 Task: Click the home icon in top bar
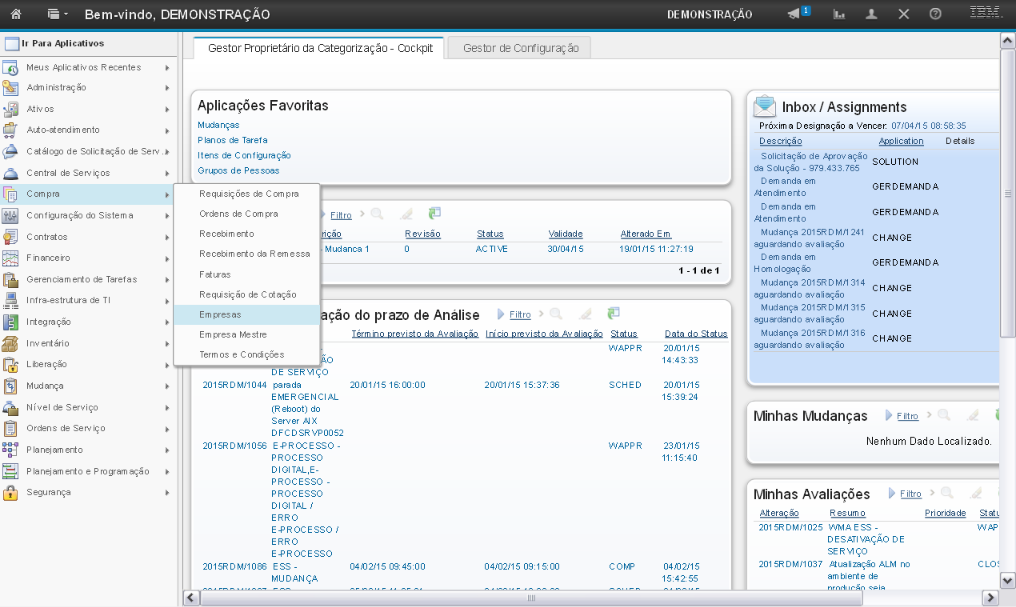16,14
